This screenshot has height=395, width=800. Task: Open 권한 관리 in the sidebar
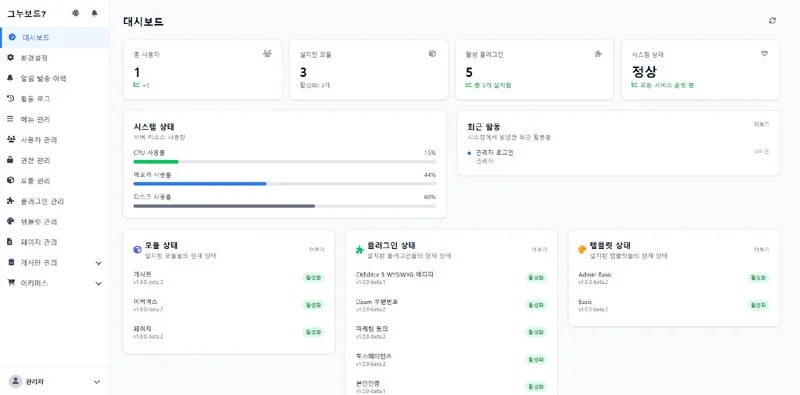(55, 160)
